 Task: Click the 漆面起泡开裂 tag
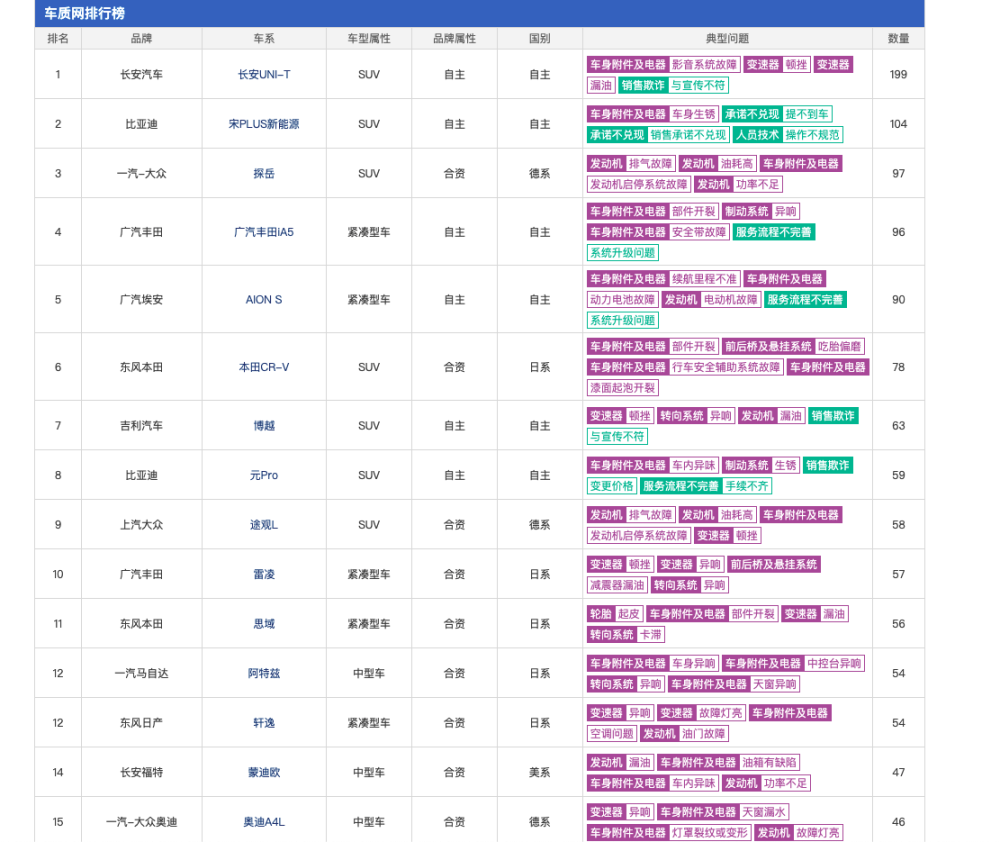622,388
